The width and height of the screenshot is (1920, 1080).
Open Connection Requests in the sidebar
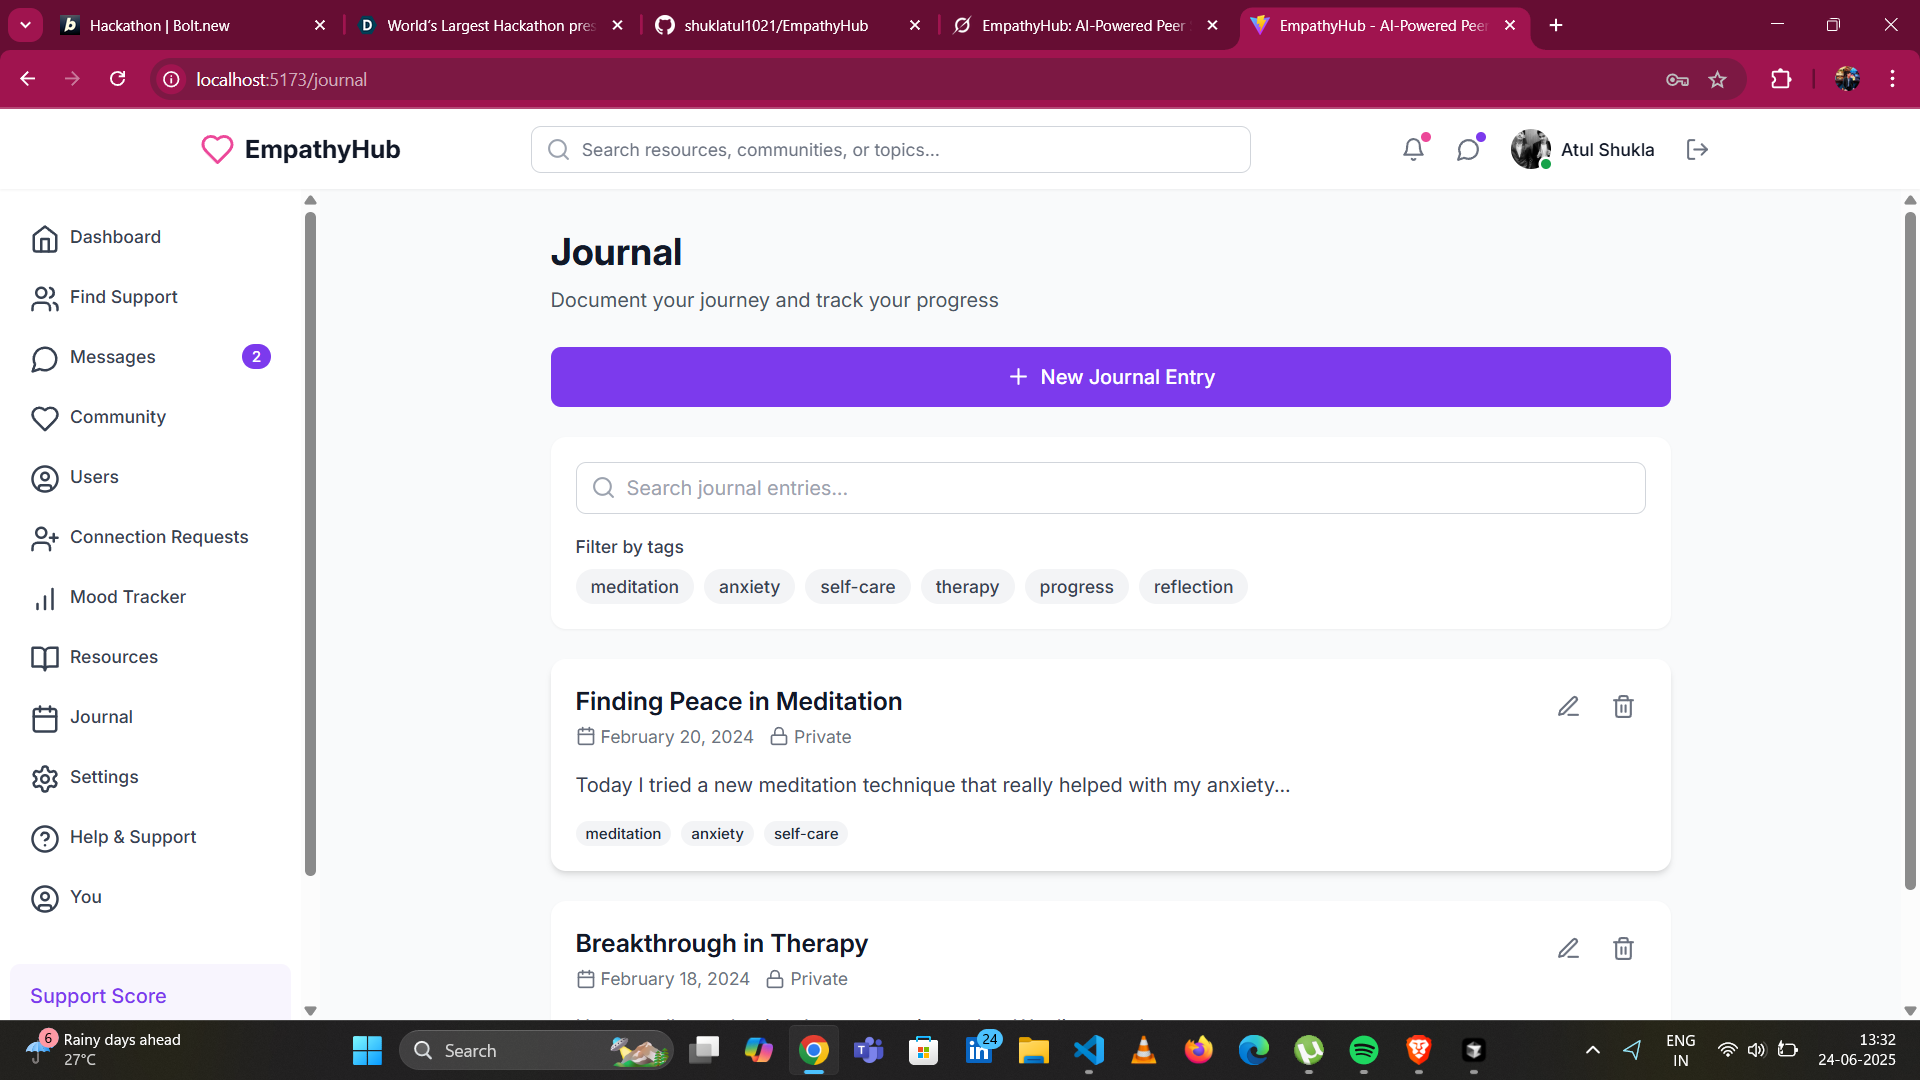point(158,537)
